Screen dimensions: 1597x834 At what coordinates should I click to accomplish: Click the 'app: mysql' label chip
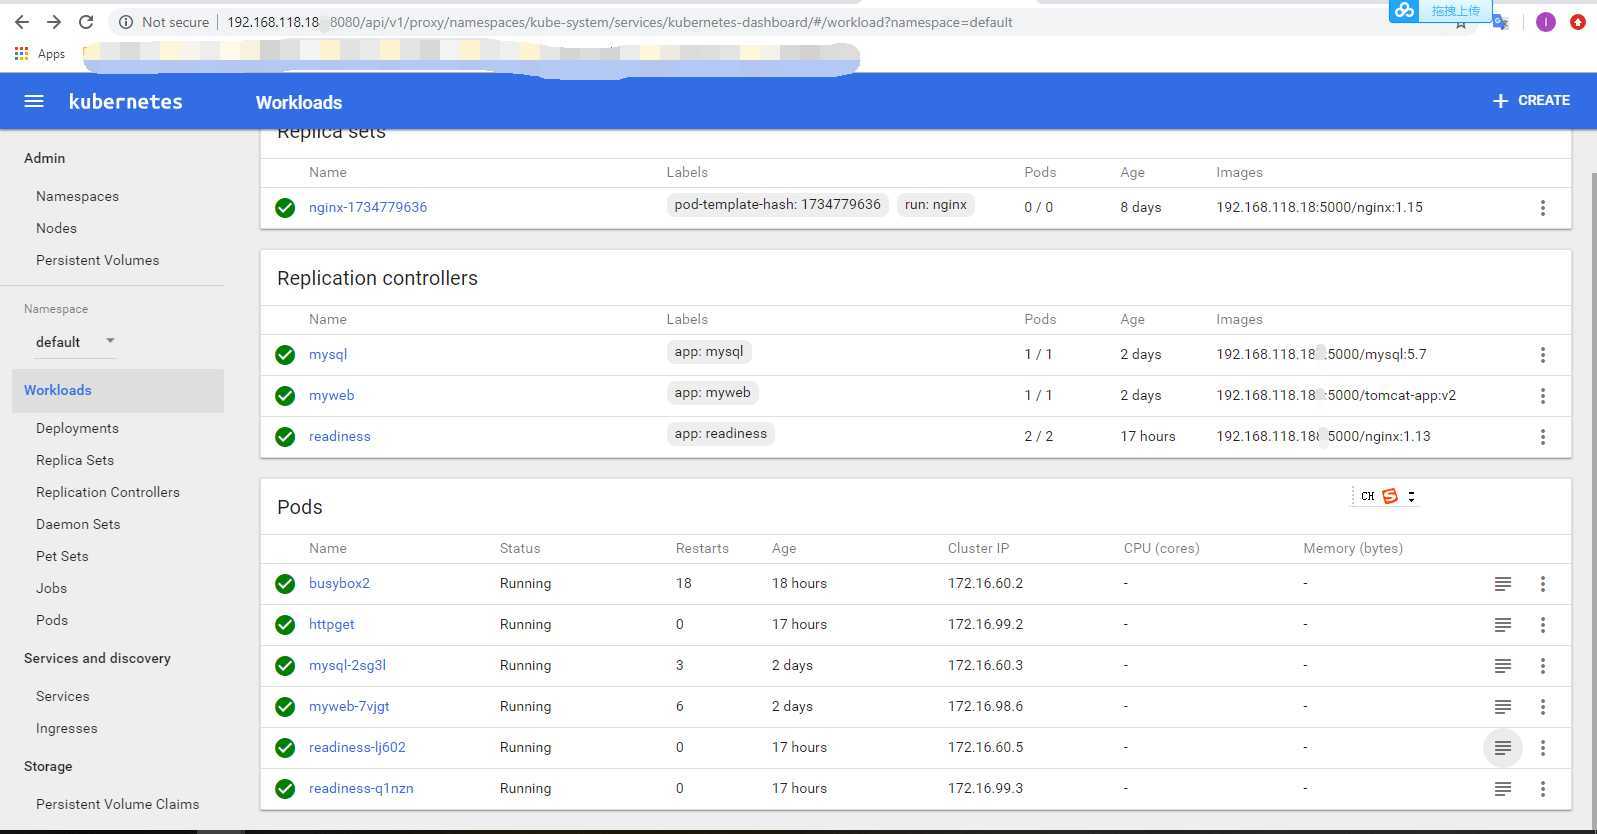click(709, 351)
